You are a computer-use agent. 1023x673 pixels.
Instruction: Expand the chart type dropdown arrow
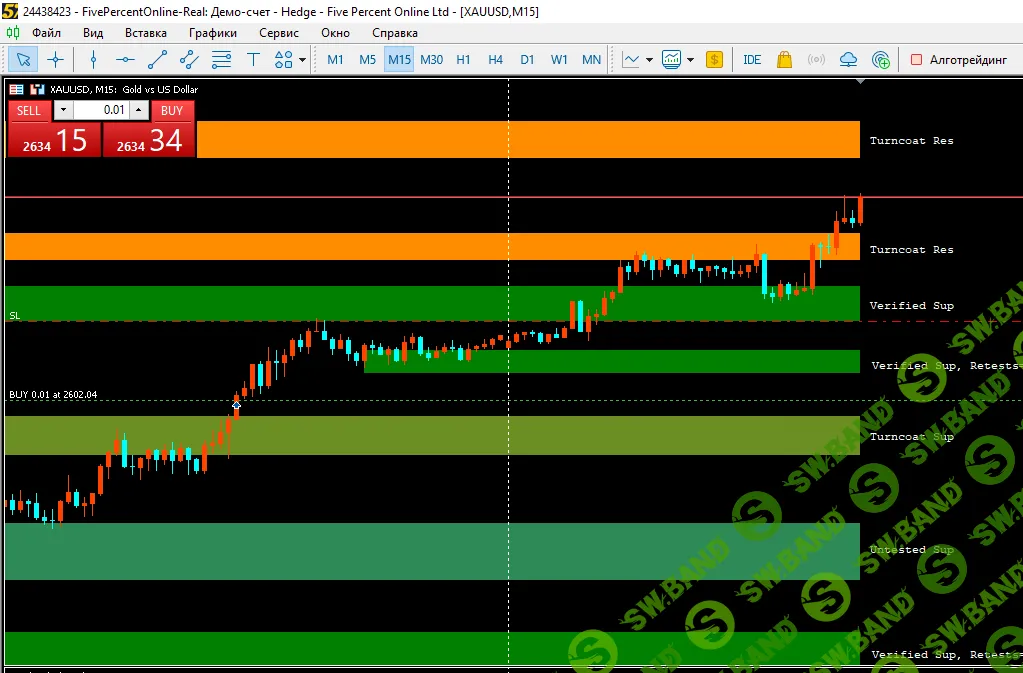[x=649, y=59]
